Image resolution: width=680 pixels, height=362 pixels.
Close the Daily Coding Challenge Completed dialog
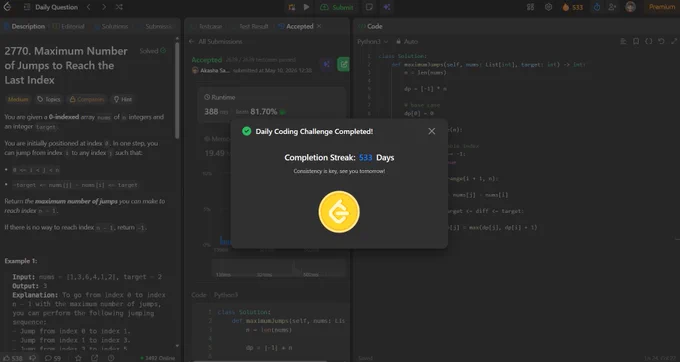432,131
